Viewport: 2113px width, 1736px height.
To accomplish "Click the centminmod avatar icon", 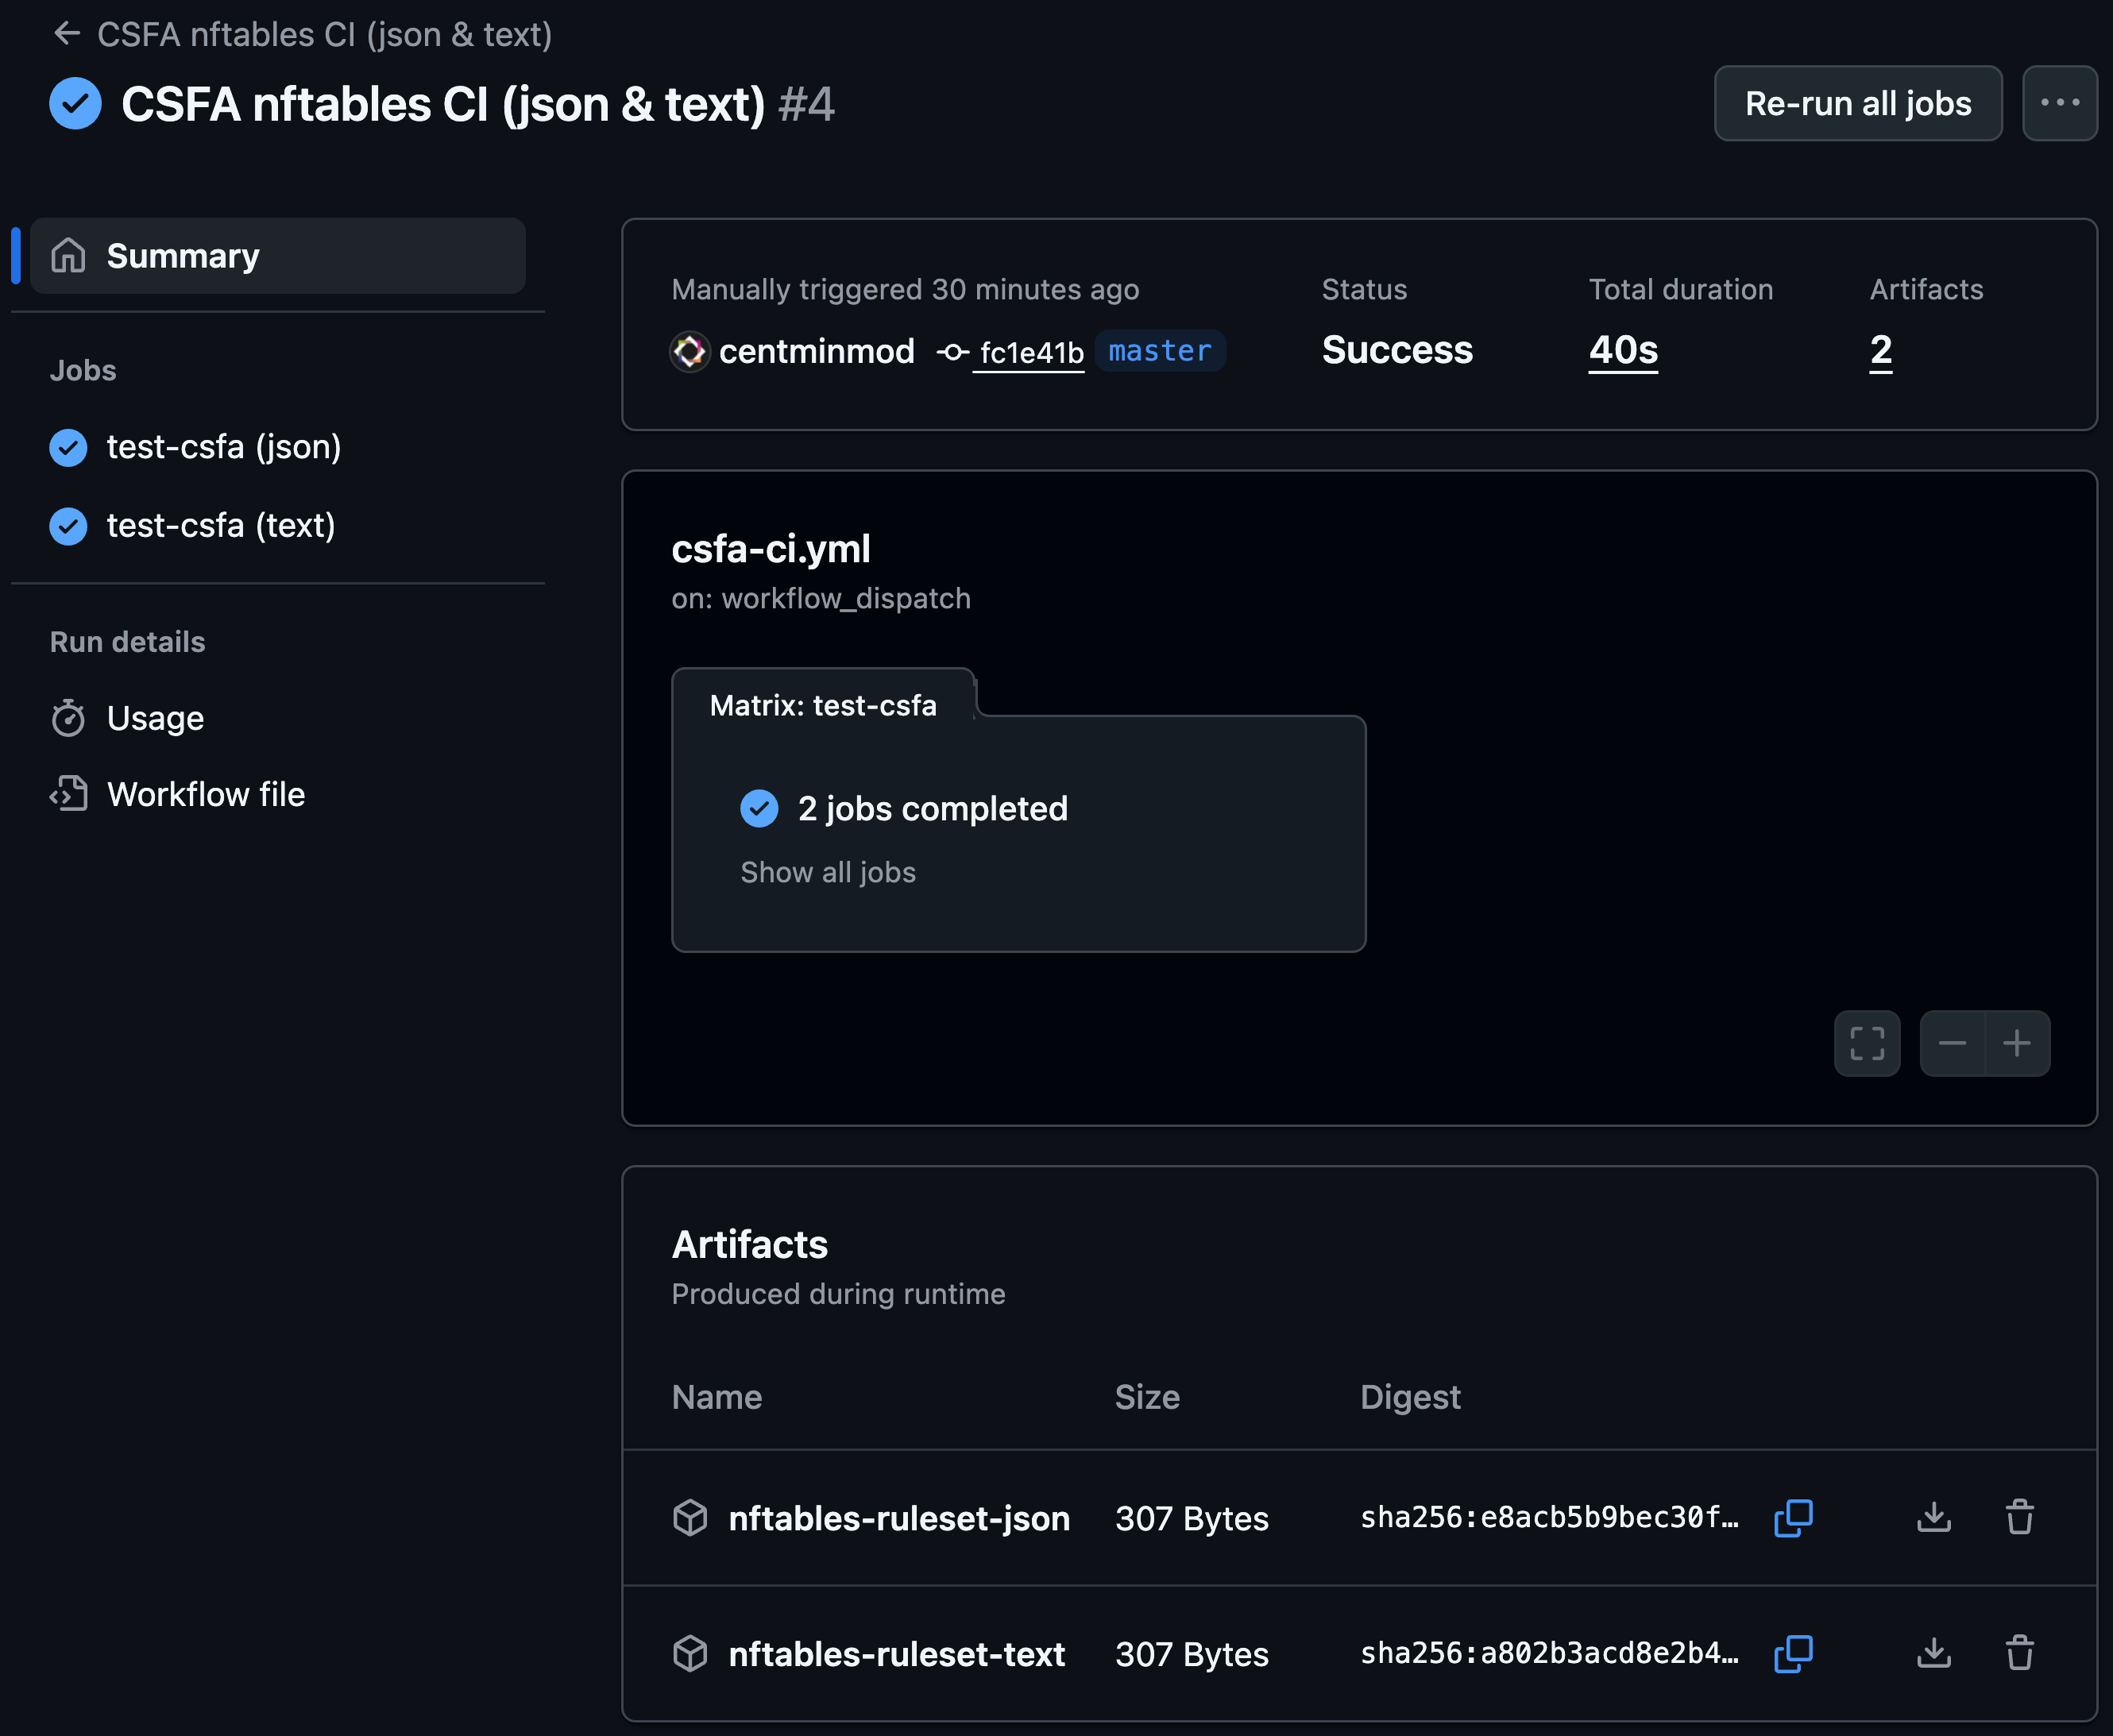I will coord(689,351).
